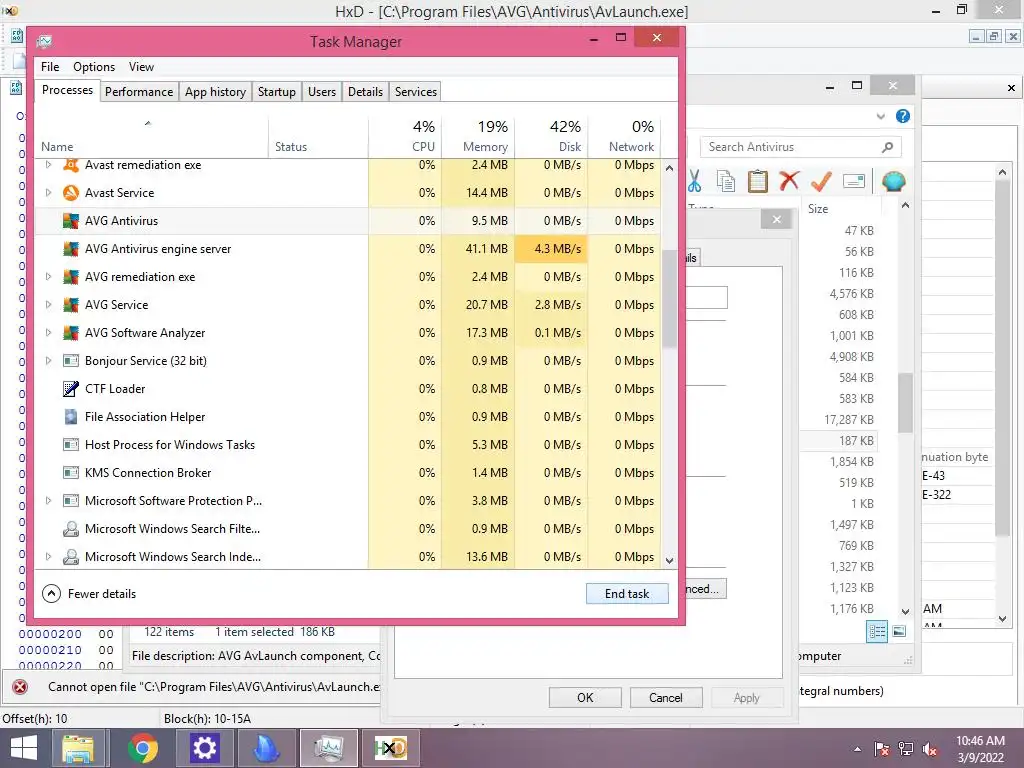1024x768 pixels.
Task: Click the search magnifier in Search Antivirus
Action: point(887,147)
